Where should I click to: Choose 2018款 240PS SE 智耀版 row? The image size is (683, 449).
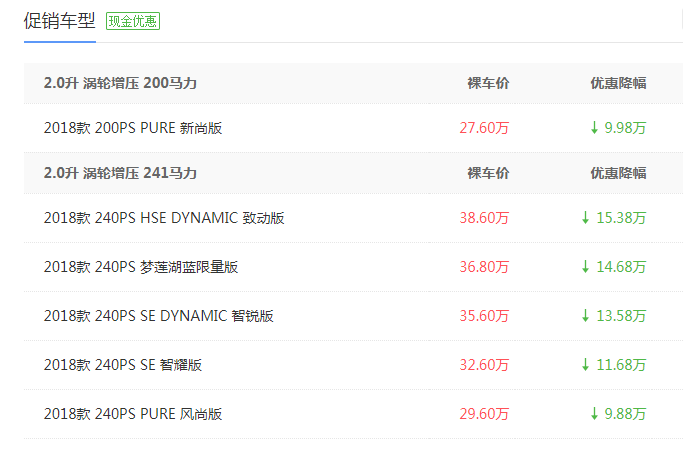[x=123, y=365]
